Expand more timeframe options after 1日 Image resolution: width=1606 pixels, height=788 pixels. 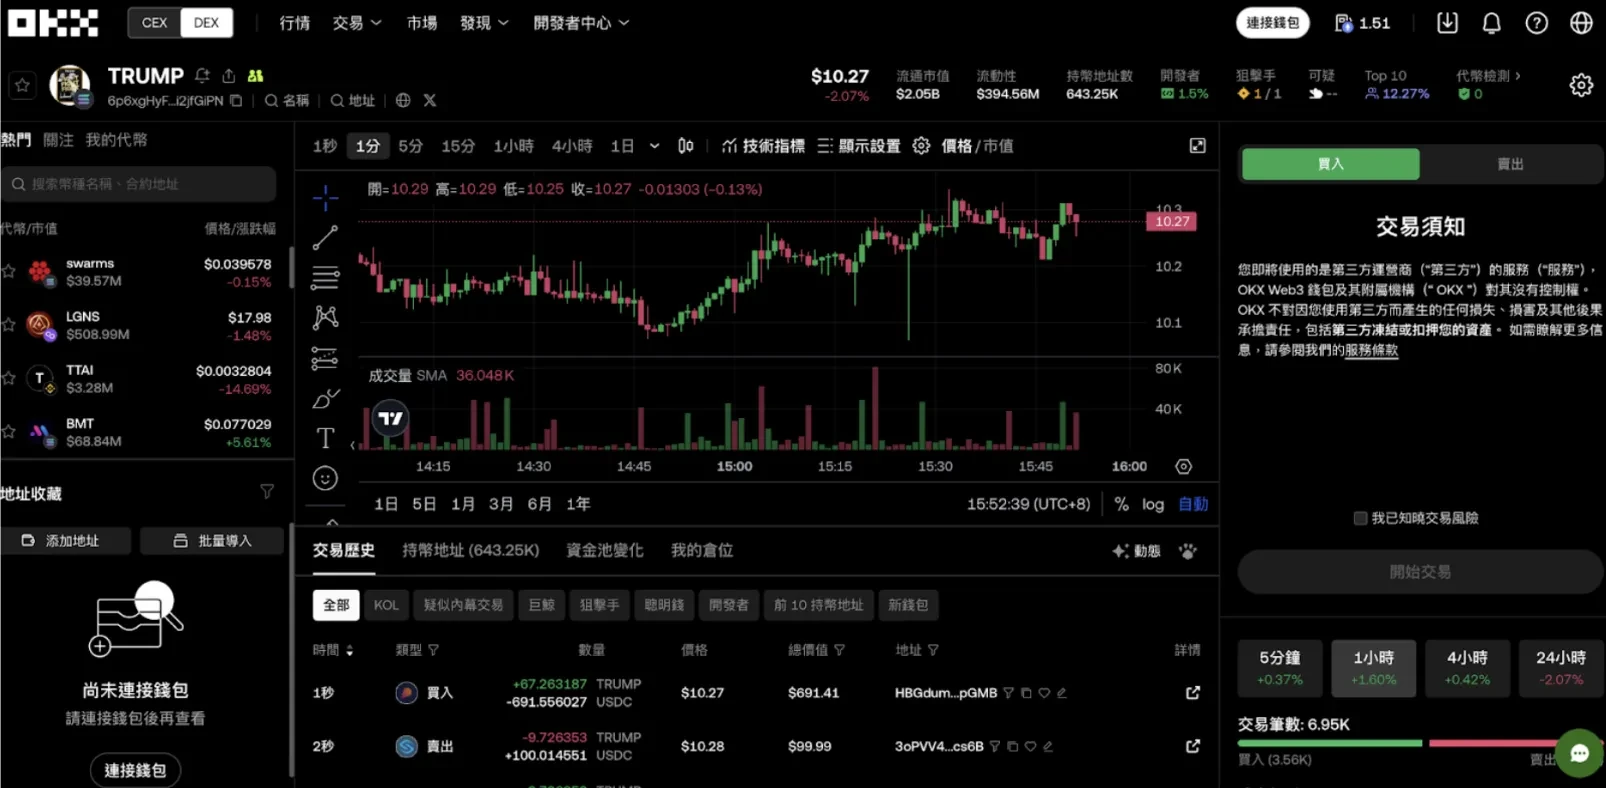(x=654, y=146)
